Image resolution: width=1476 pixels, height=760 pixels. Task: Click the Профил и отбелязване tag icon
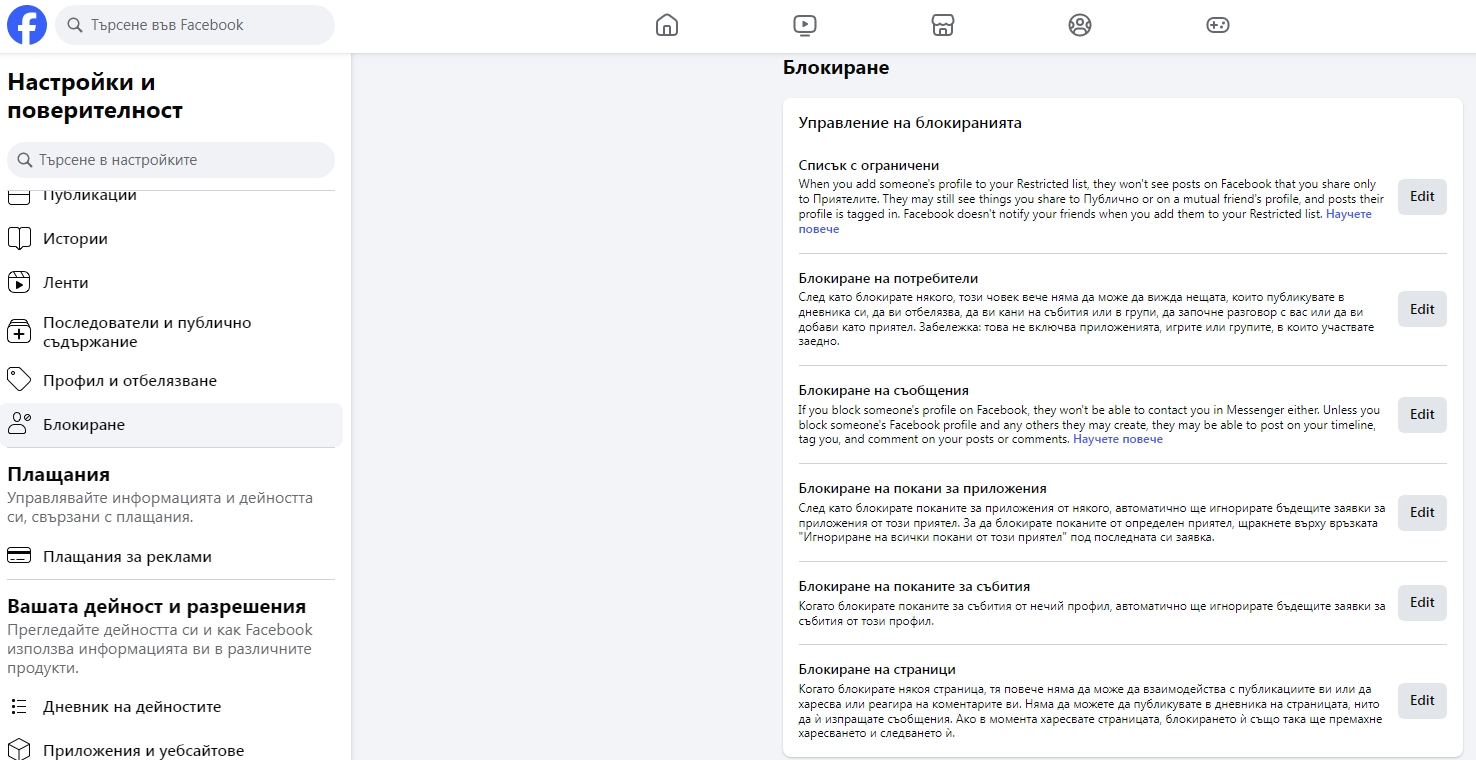point(19,380)
